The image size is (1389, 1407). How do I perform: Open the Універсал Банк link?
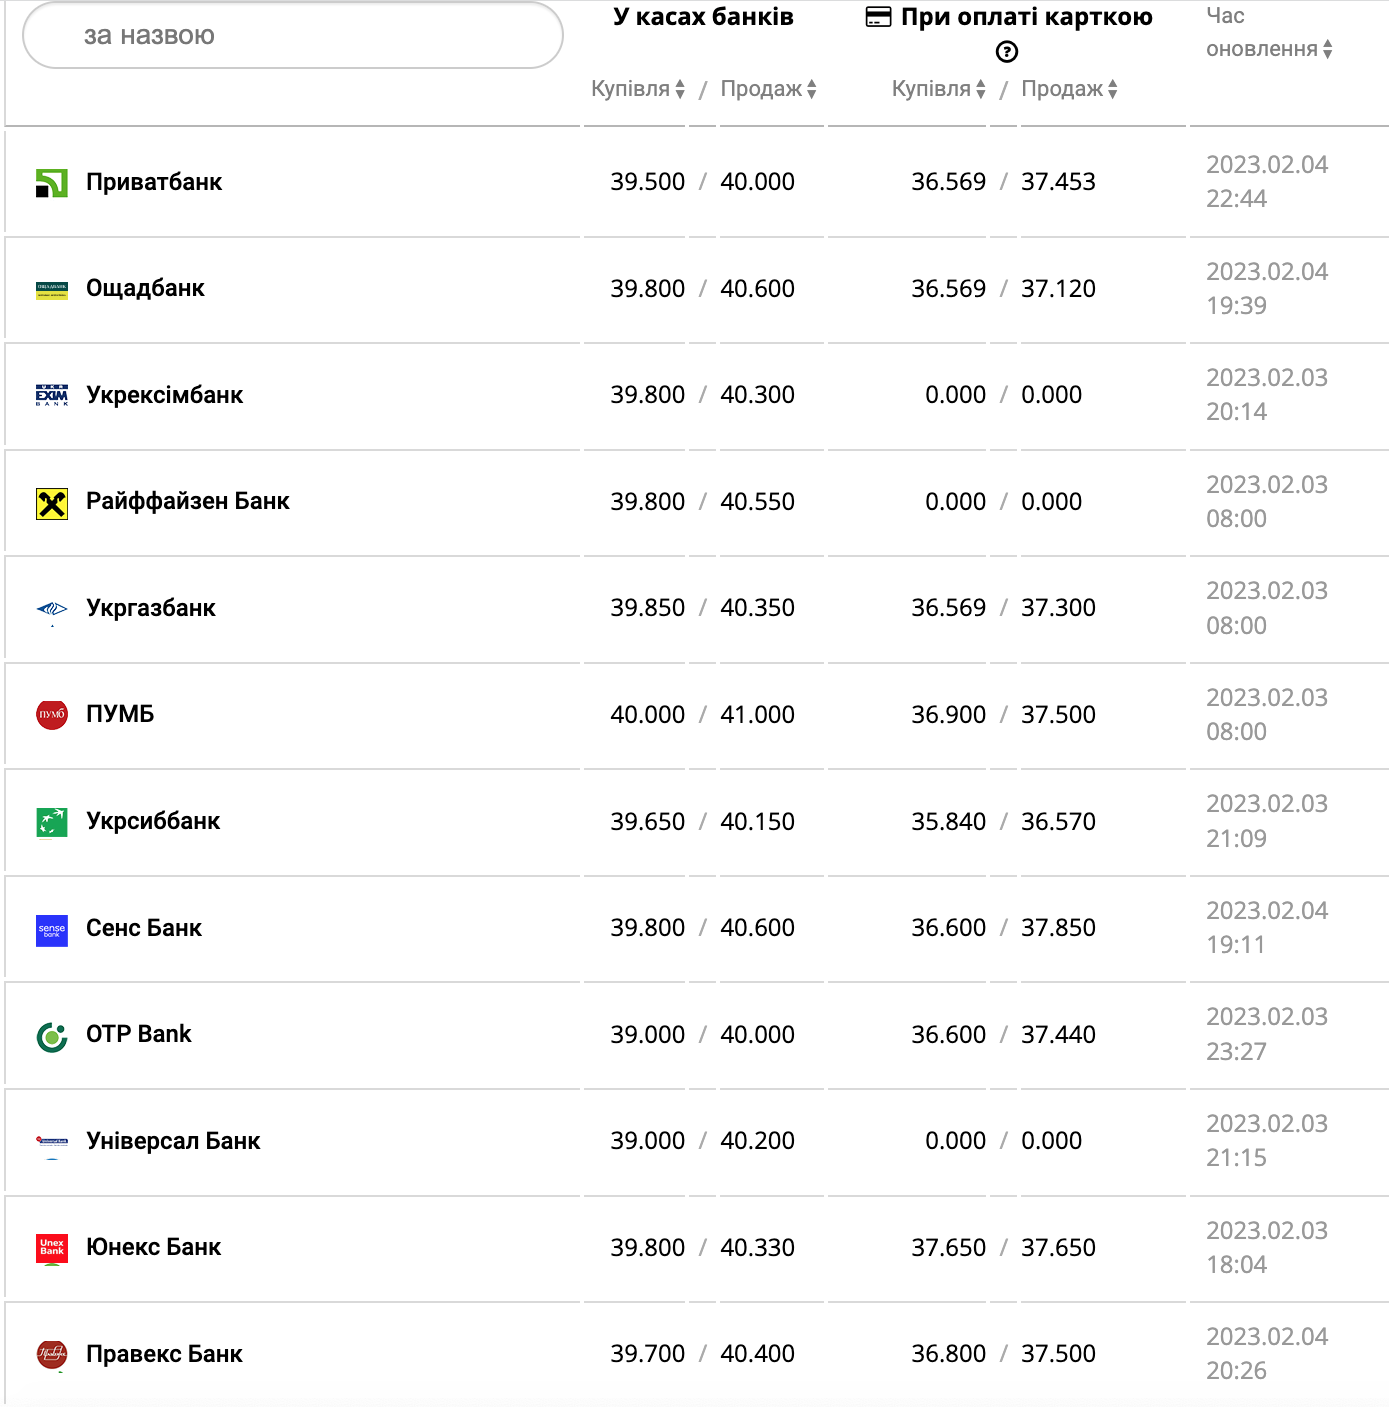pos(173,1141)
